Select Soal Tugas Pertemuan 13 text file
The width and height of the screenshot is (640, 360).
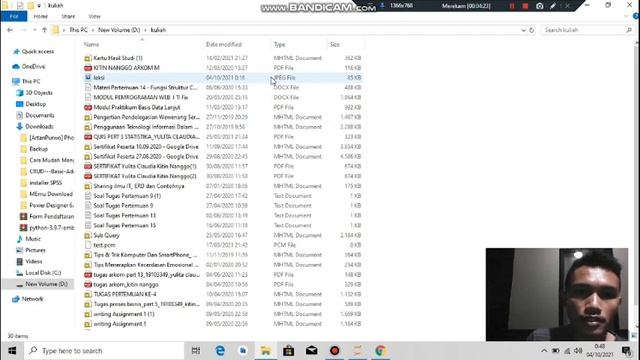(x=124, y=216)
